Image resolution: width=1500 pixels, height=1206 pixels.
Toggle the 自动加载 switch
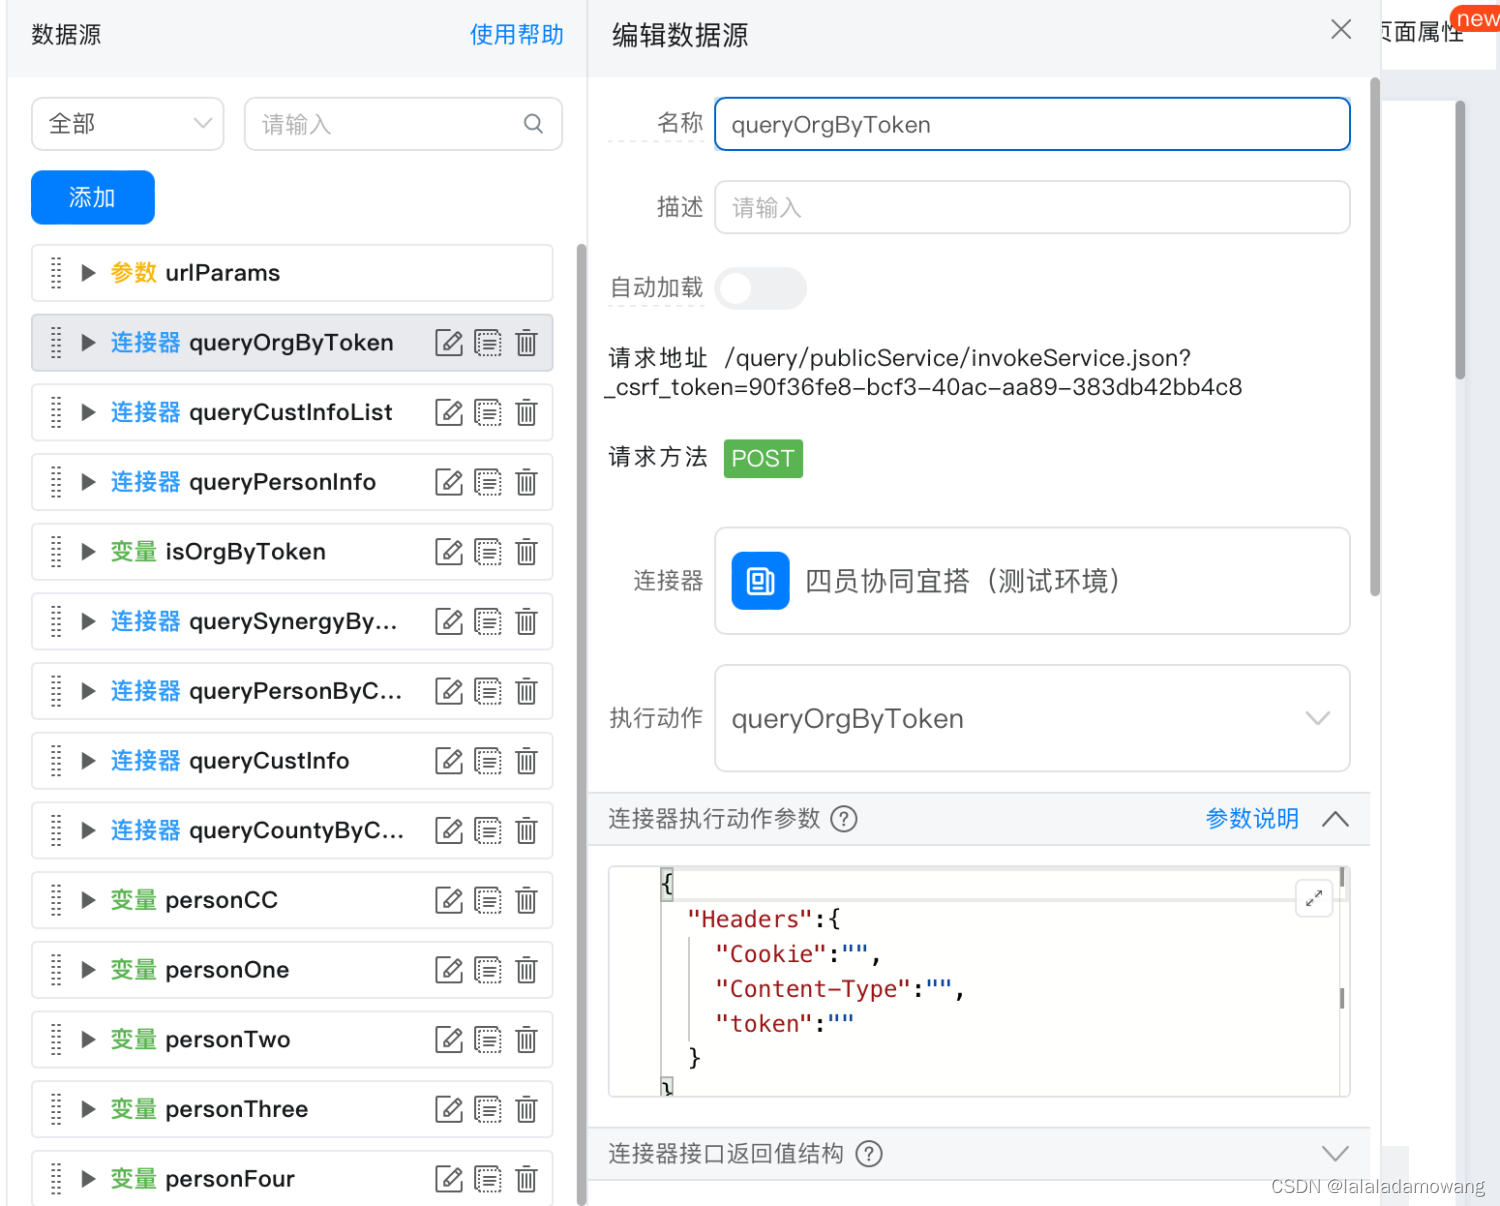point(761,289)
